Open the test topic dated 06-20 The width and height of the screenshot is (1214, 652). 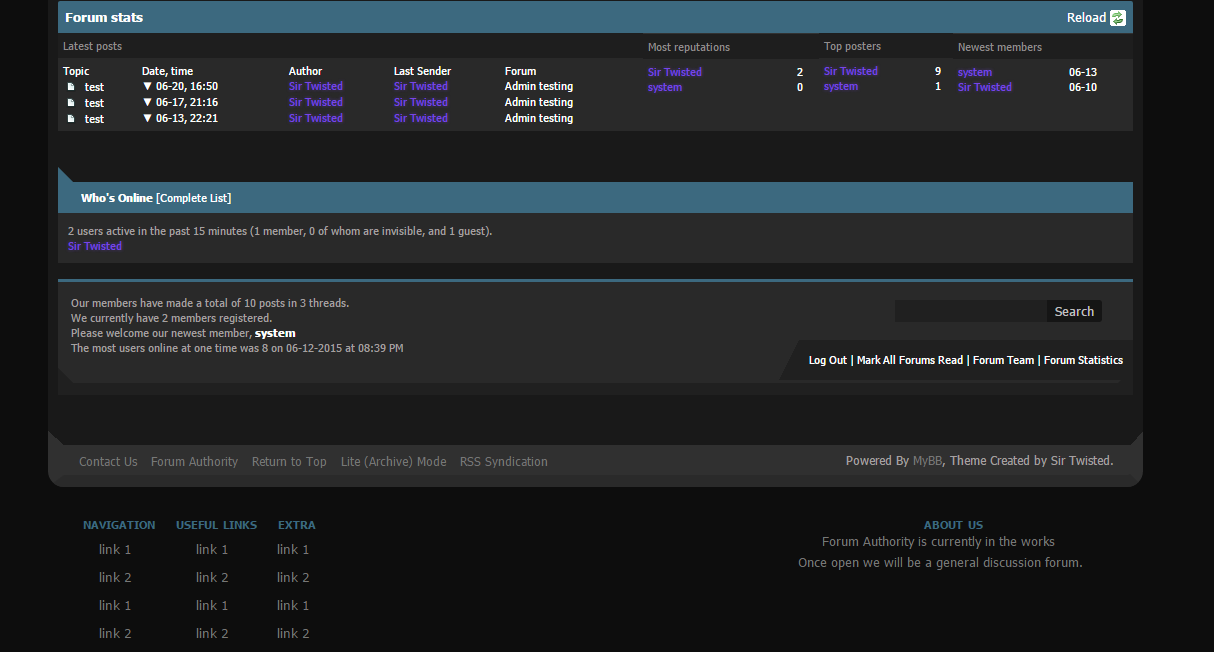[x=94, y=87]
